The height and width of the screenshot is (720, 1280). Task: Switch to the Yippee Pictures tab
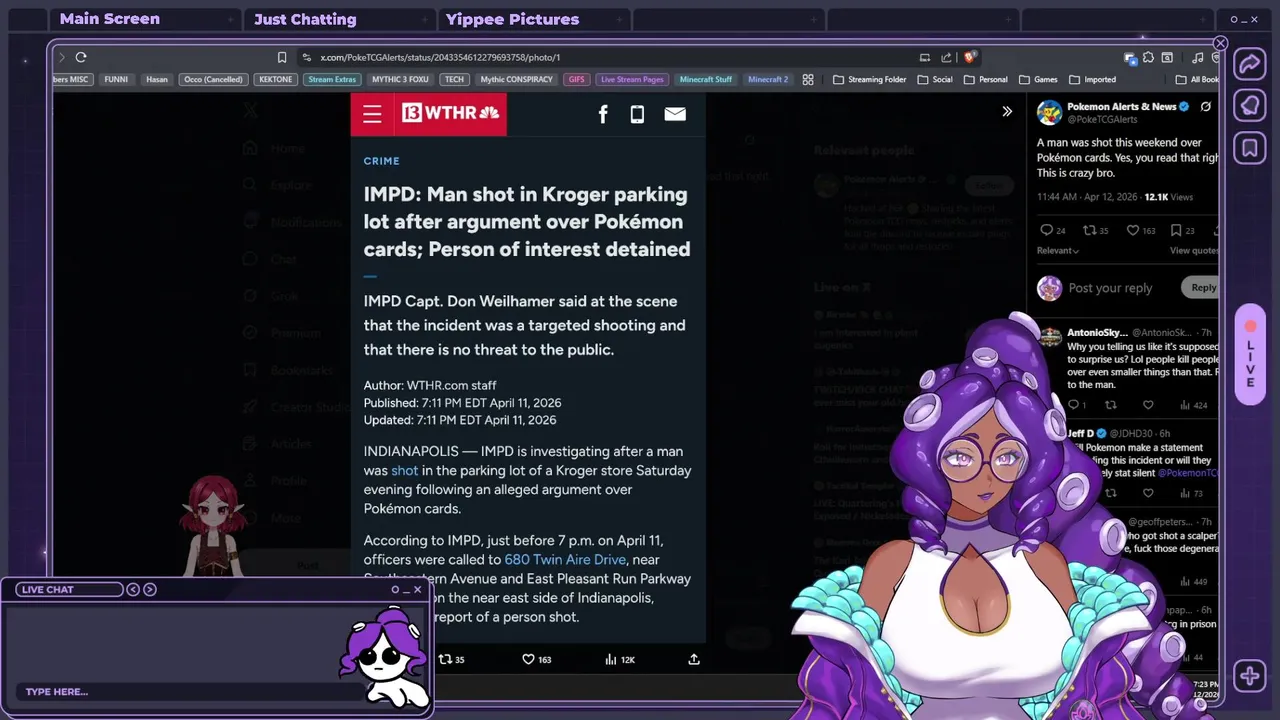click(x=534, y=19)
